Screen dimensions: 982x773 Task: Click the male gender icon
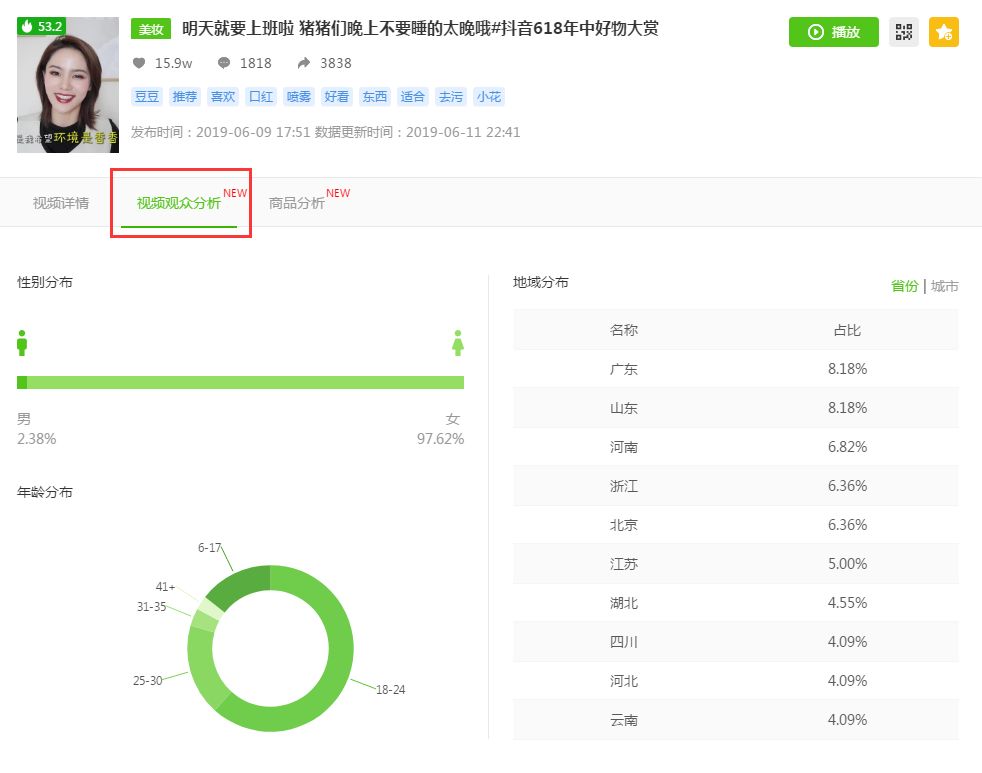click(x=22, y=342)
